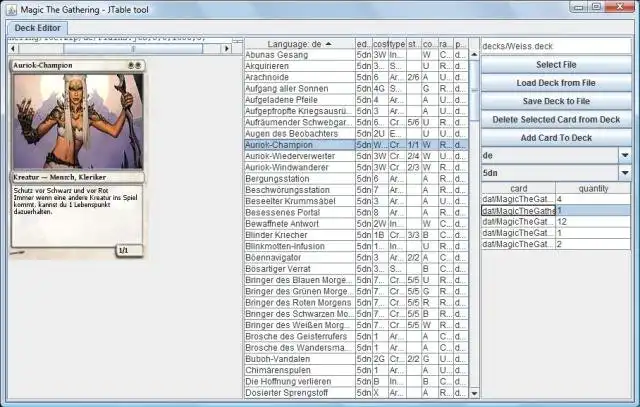Select 'Chimärenspulen' row

(x=356, y=370)
